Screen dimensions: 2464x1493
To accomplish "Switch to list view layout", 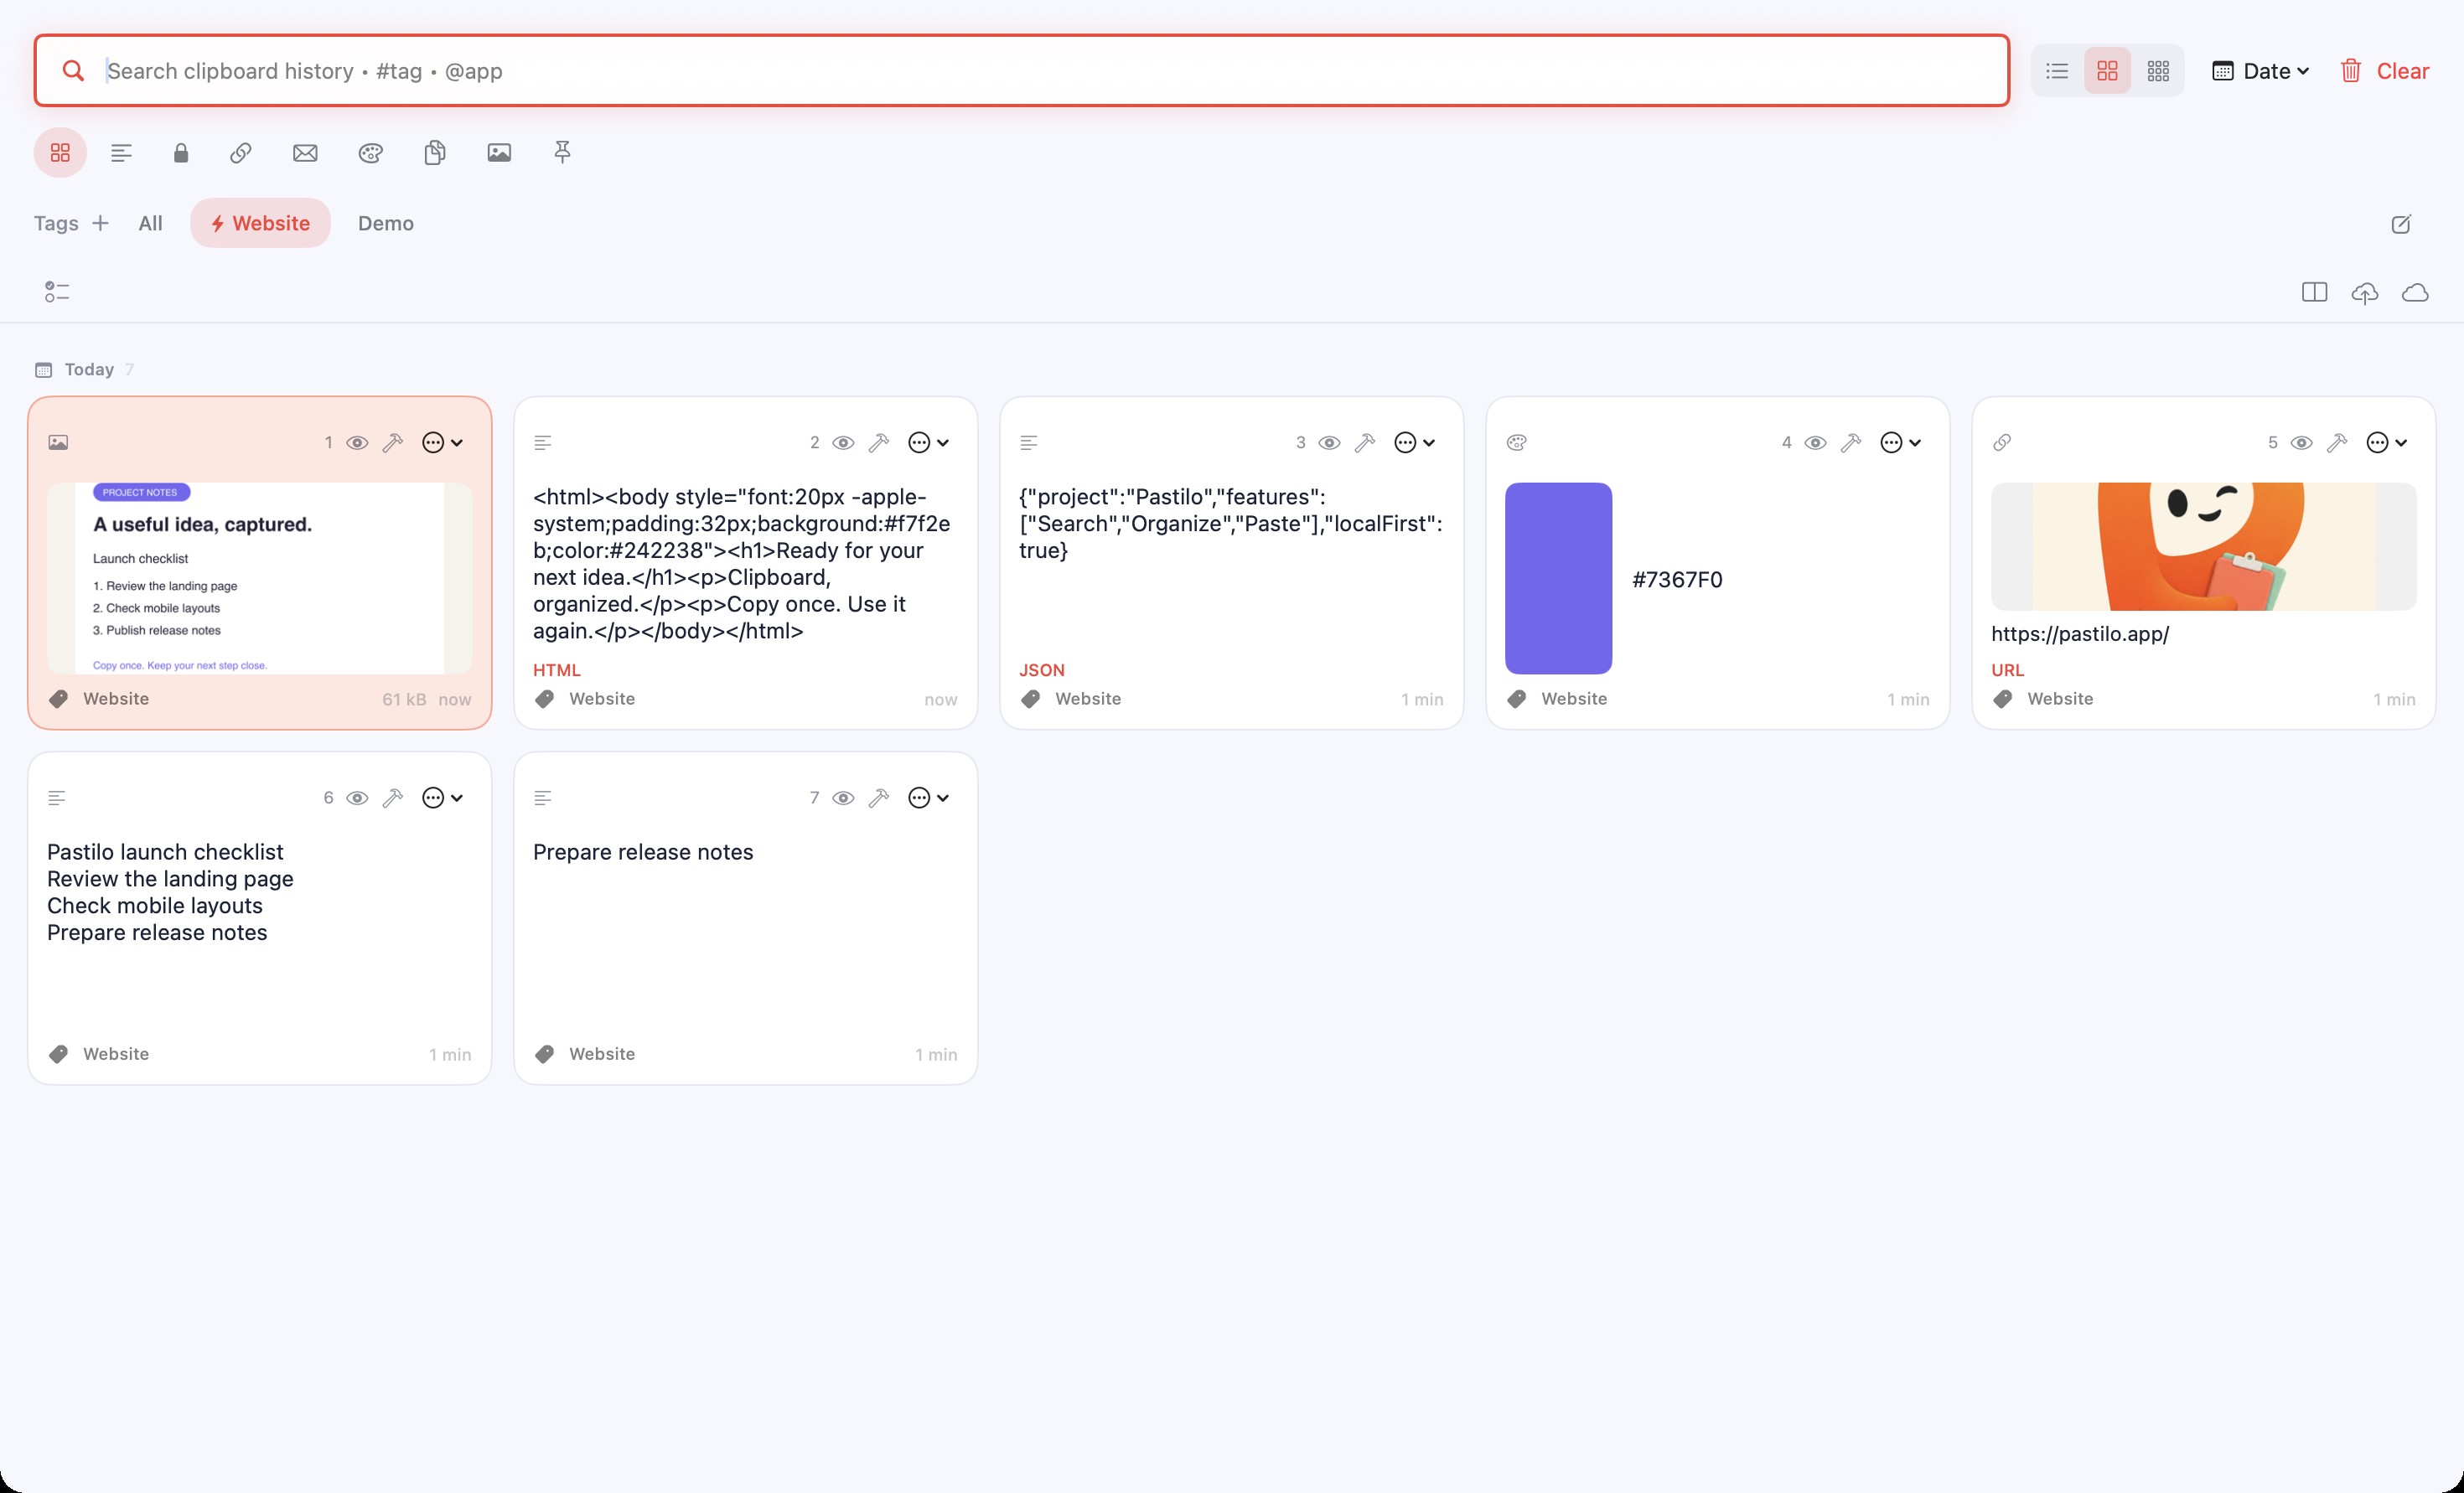I will (x=2057, y=70).
